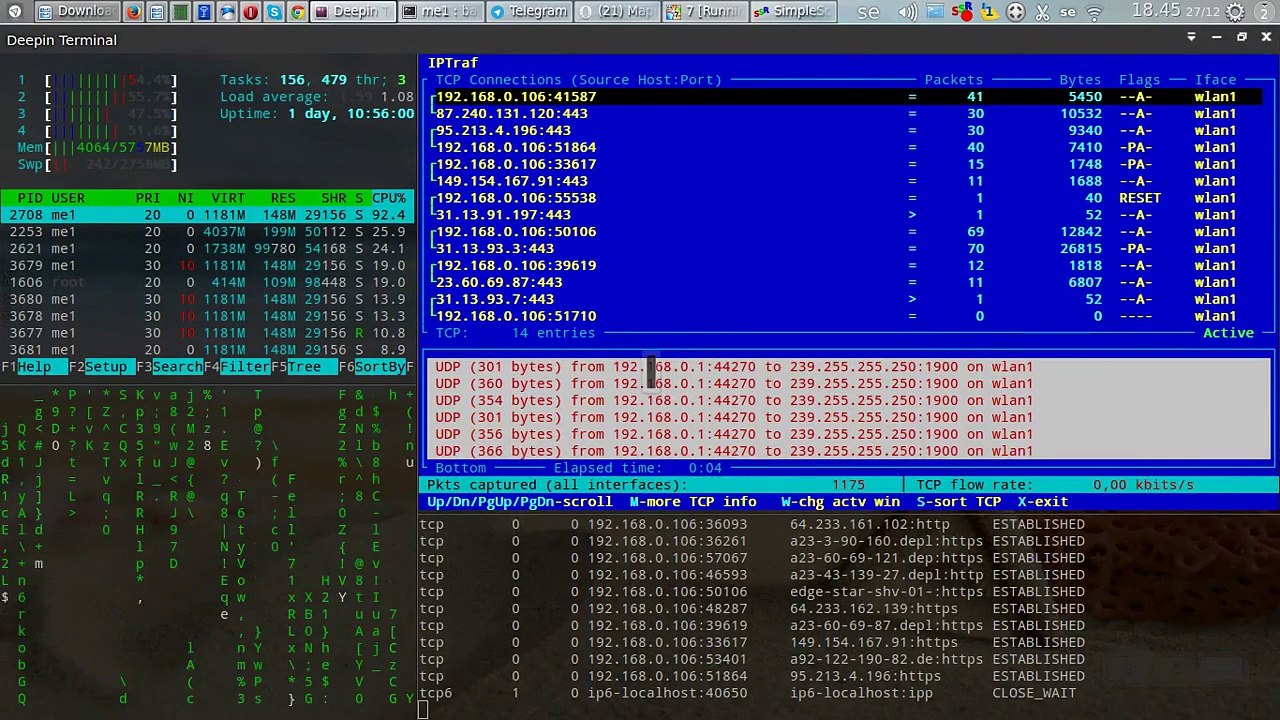The width and height of the screenshot is (1280, 720).
Task: Click the 'Pkts captured (all interfaces)' status
Action: tap(557, 485)
